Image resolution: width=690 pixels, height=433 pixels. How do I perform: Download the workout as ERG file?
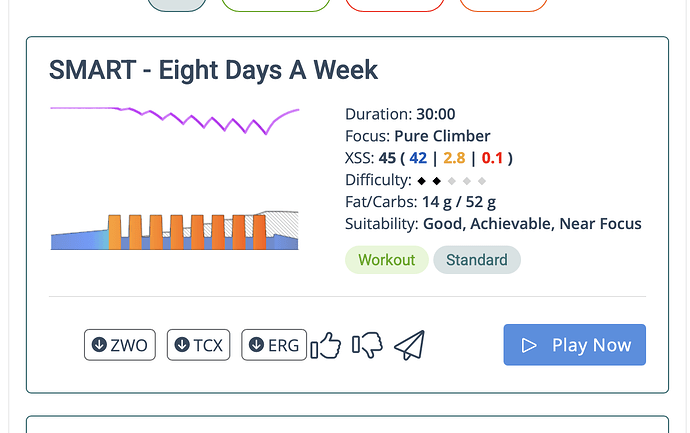[274, 345]
